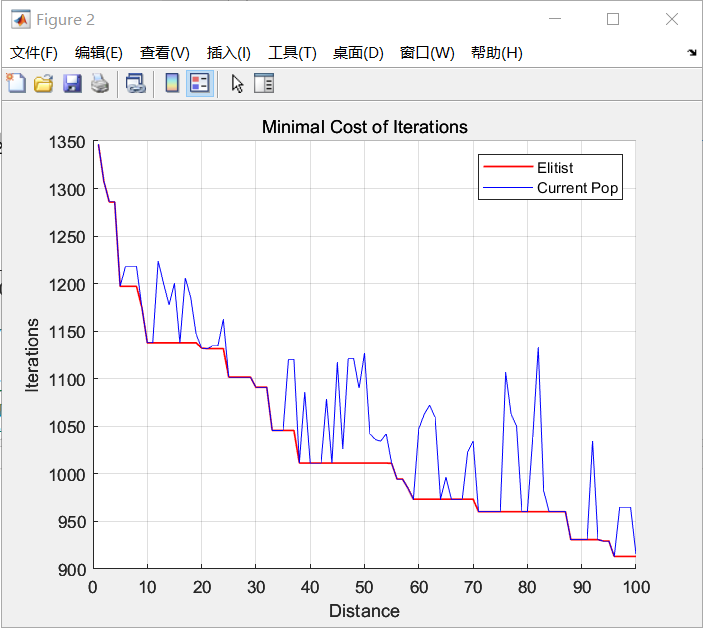Open the 文件(F) menu

(x=34, y=53)
